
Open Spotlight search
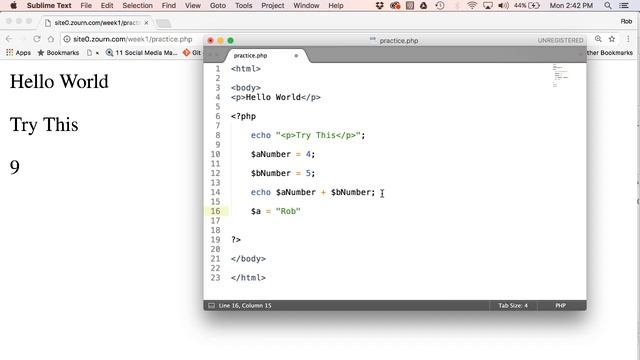[x=608, y=5]
